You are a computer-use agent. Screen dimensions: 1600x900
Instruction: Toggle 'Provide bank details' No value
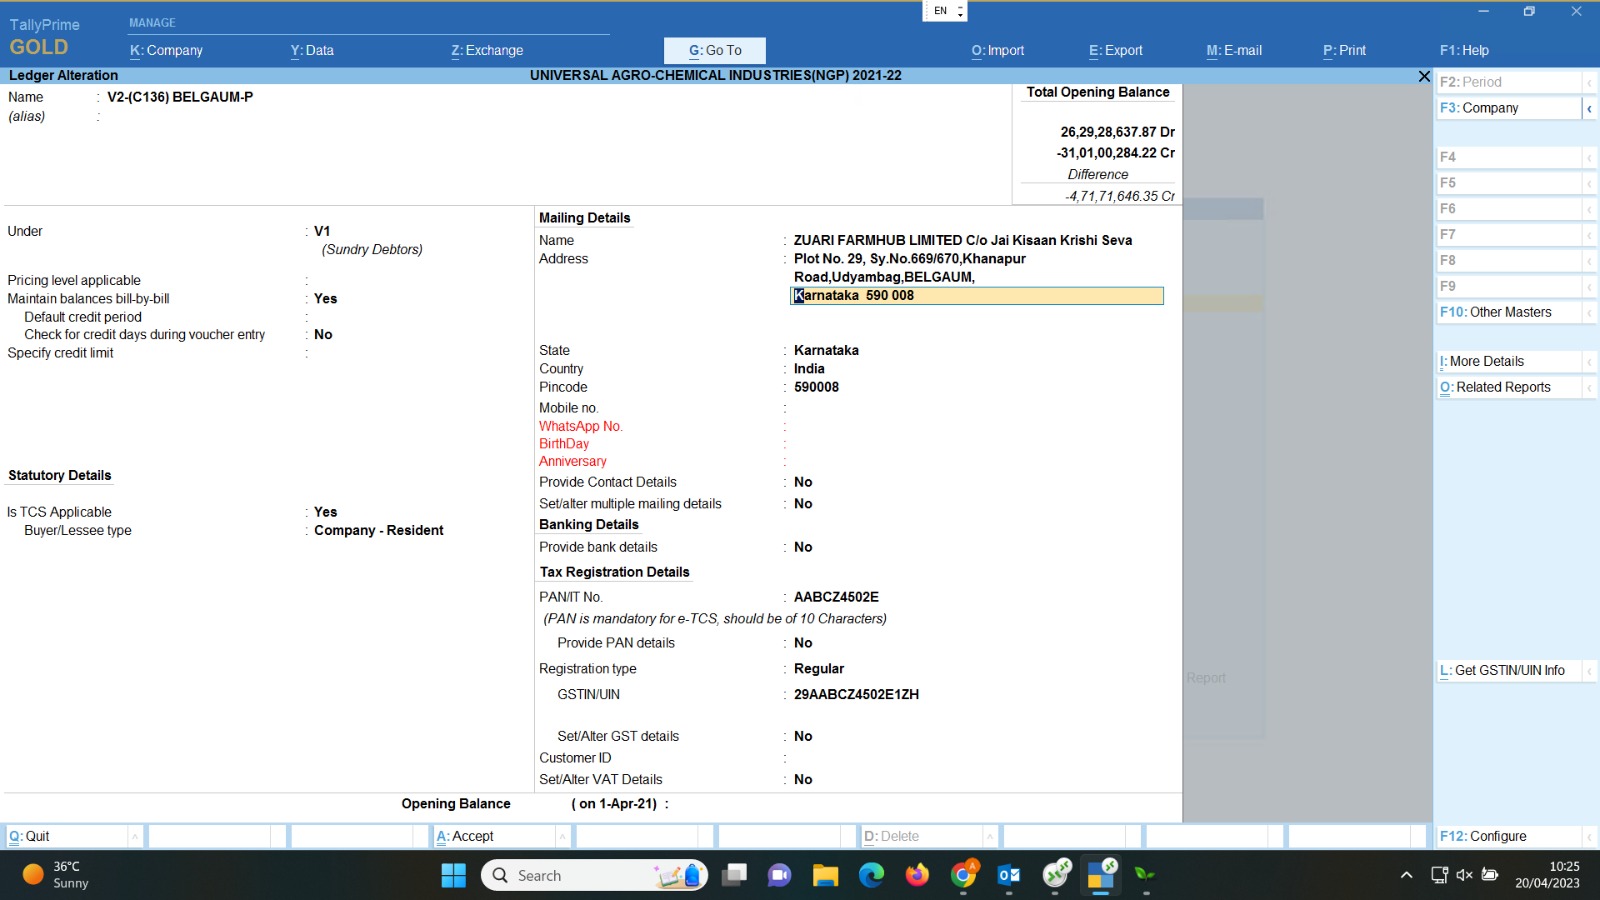[x=803, y=547]
